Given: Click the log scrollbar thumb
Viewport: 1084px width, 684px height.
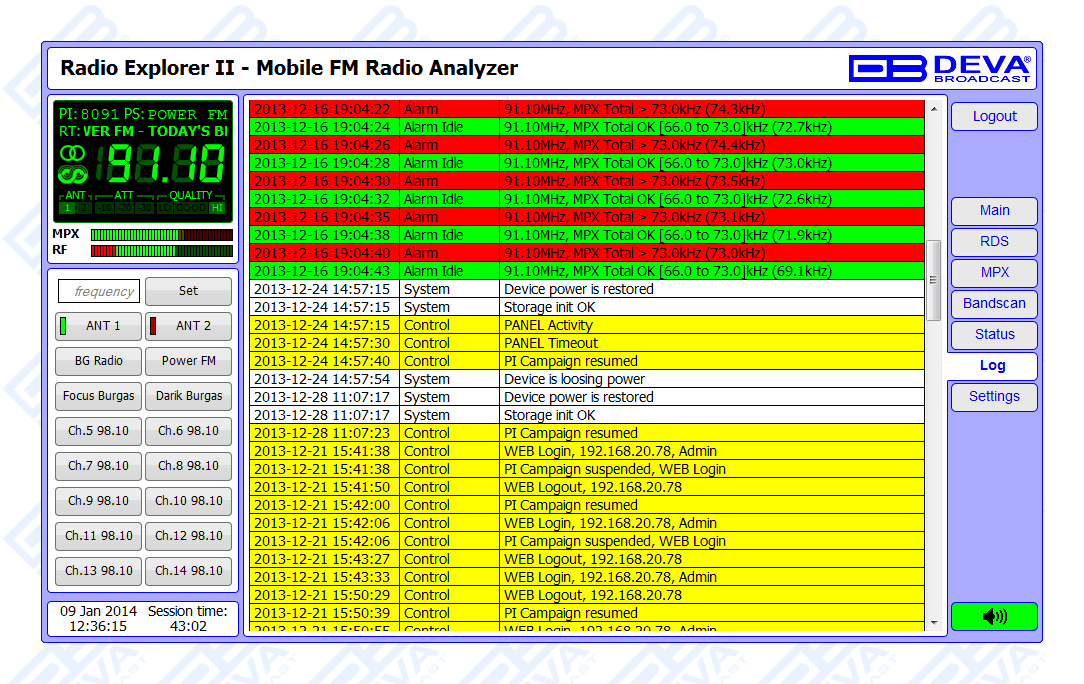Looking at the screenshot, I should pos(933,279).
